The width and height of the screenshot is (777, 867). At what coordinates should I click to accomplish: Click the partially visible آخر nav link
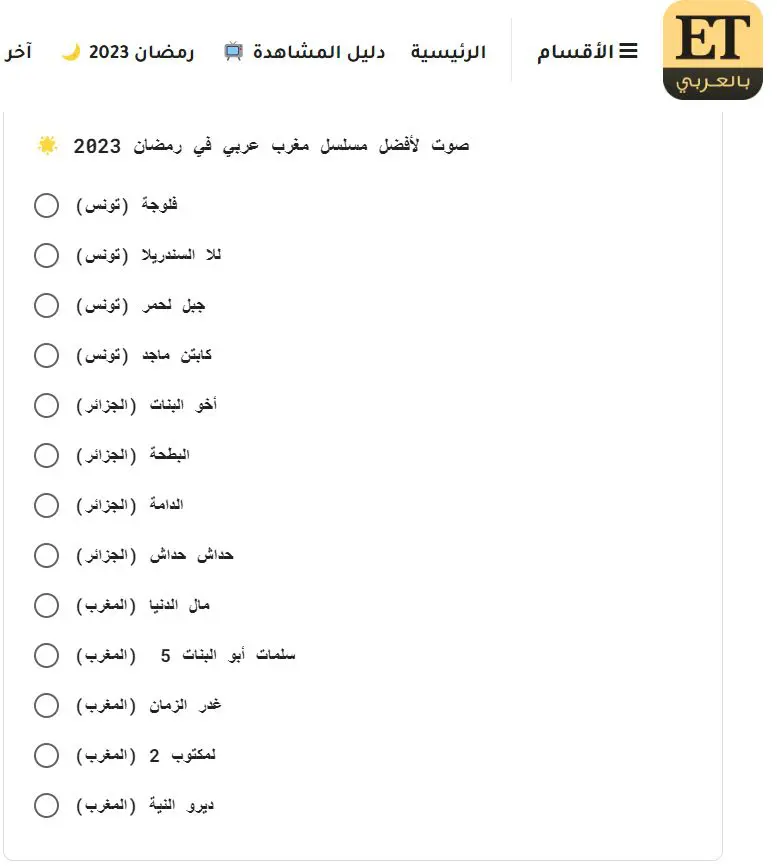coord(17,52)
